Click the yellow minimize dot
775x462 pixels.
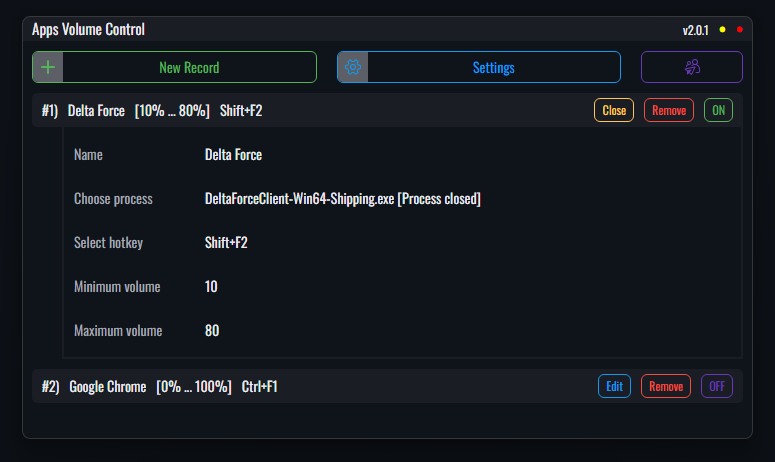(722, 30)
